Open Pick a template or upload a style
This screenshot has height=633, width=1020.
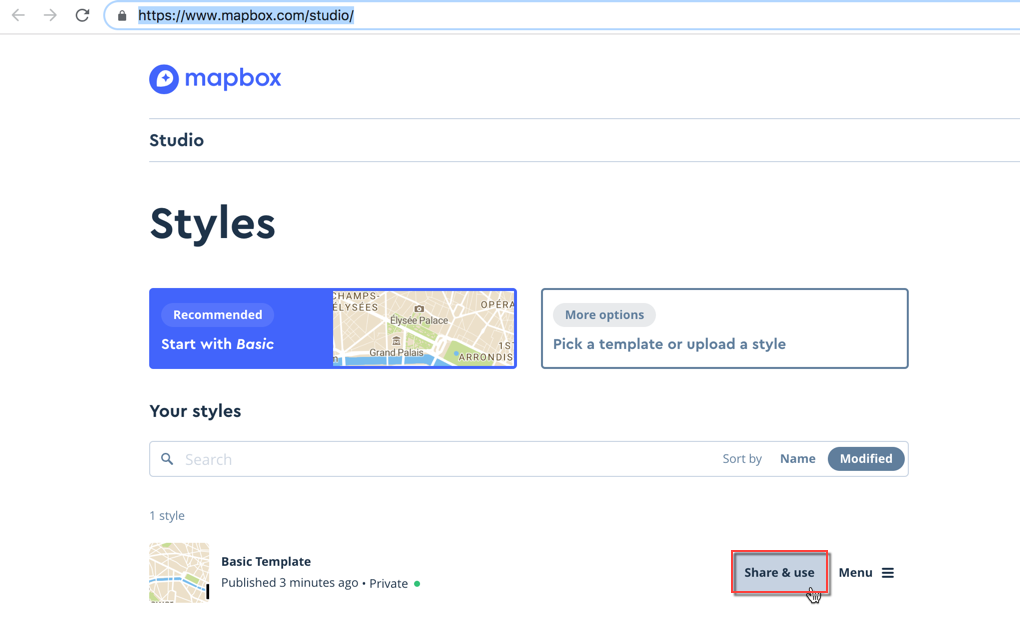point(725,329)
